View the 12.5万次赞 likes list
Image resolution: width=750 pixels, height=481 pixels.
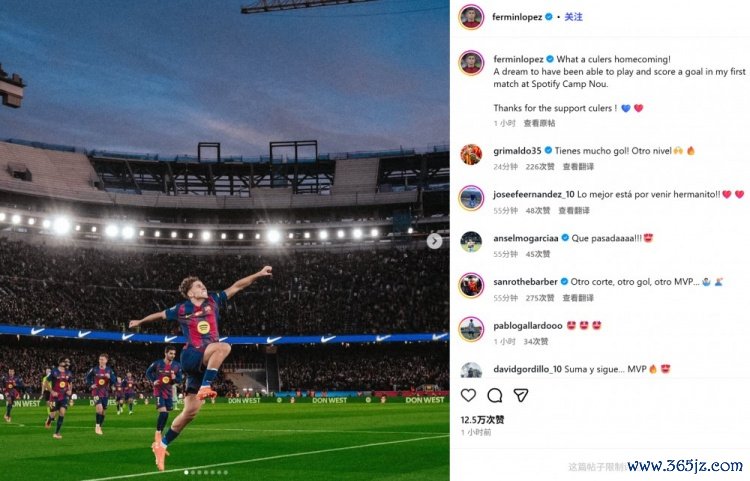pos(482,420)
